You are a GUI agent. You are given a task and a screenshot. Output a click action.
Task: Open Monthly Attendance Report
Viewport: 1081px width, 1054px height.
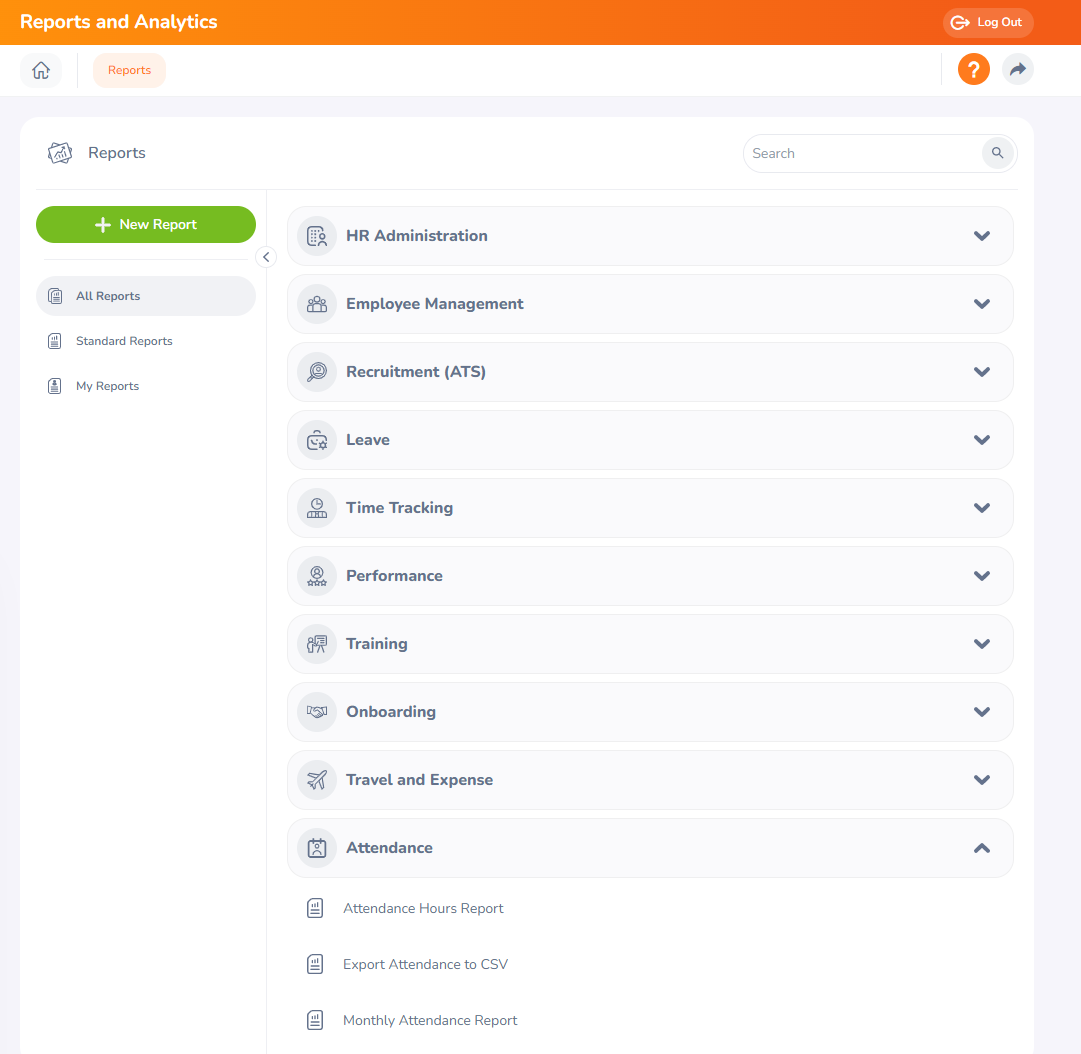click(430, 1020)
